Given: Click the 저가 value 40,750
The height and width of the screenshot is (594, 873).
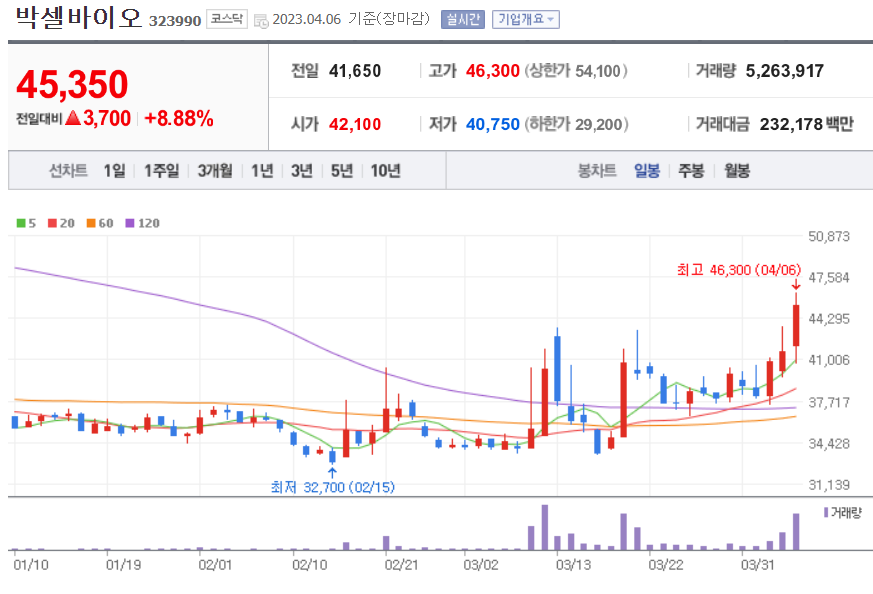Looking at the screenshot, I should (x=493, y=124).
